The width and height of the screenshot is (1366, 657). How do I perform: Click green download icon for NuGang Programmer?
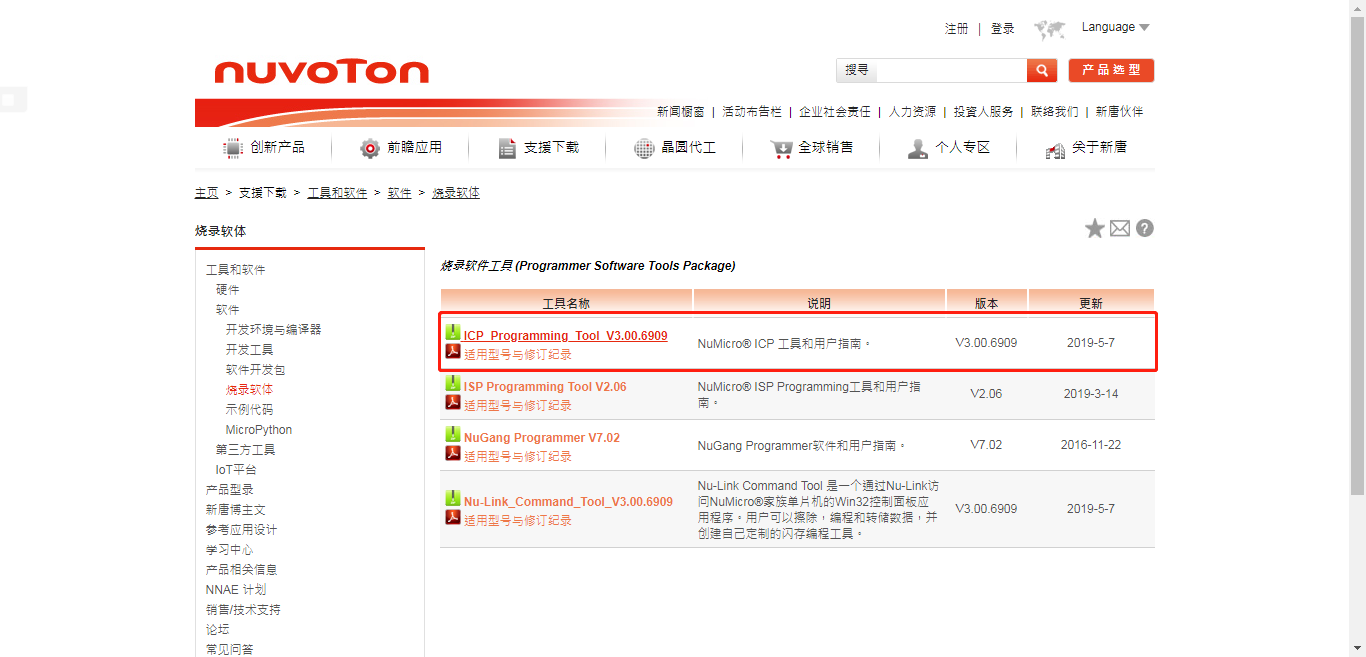(453, 435)
